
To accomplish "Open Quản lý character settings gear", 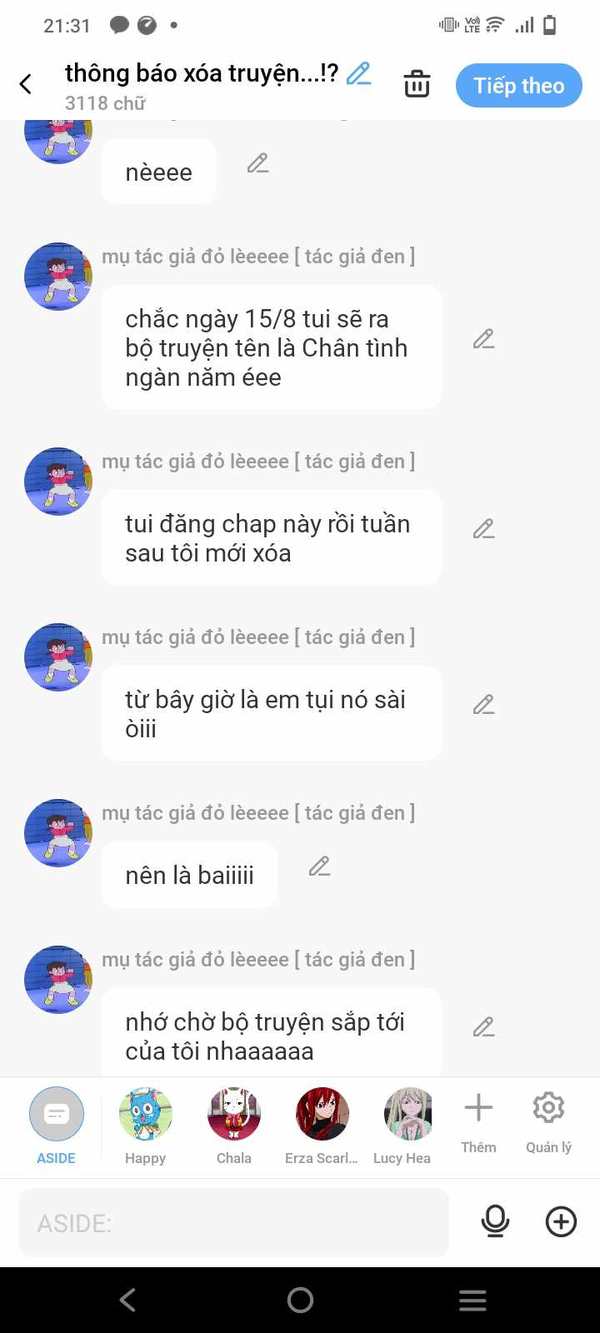I will 548,1123.
